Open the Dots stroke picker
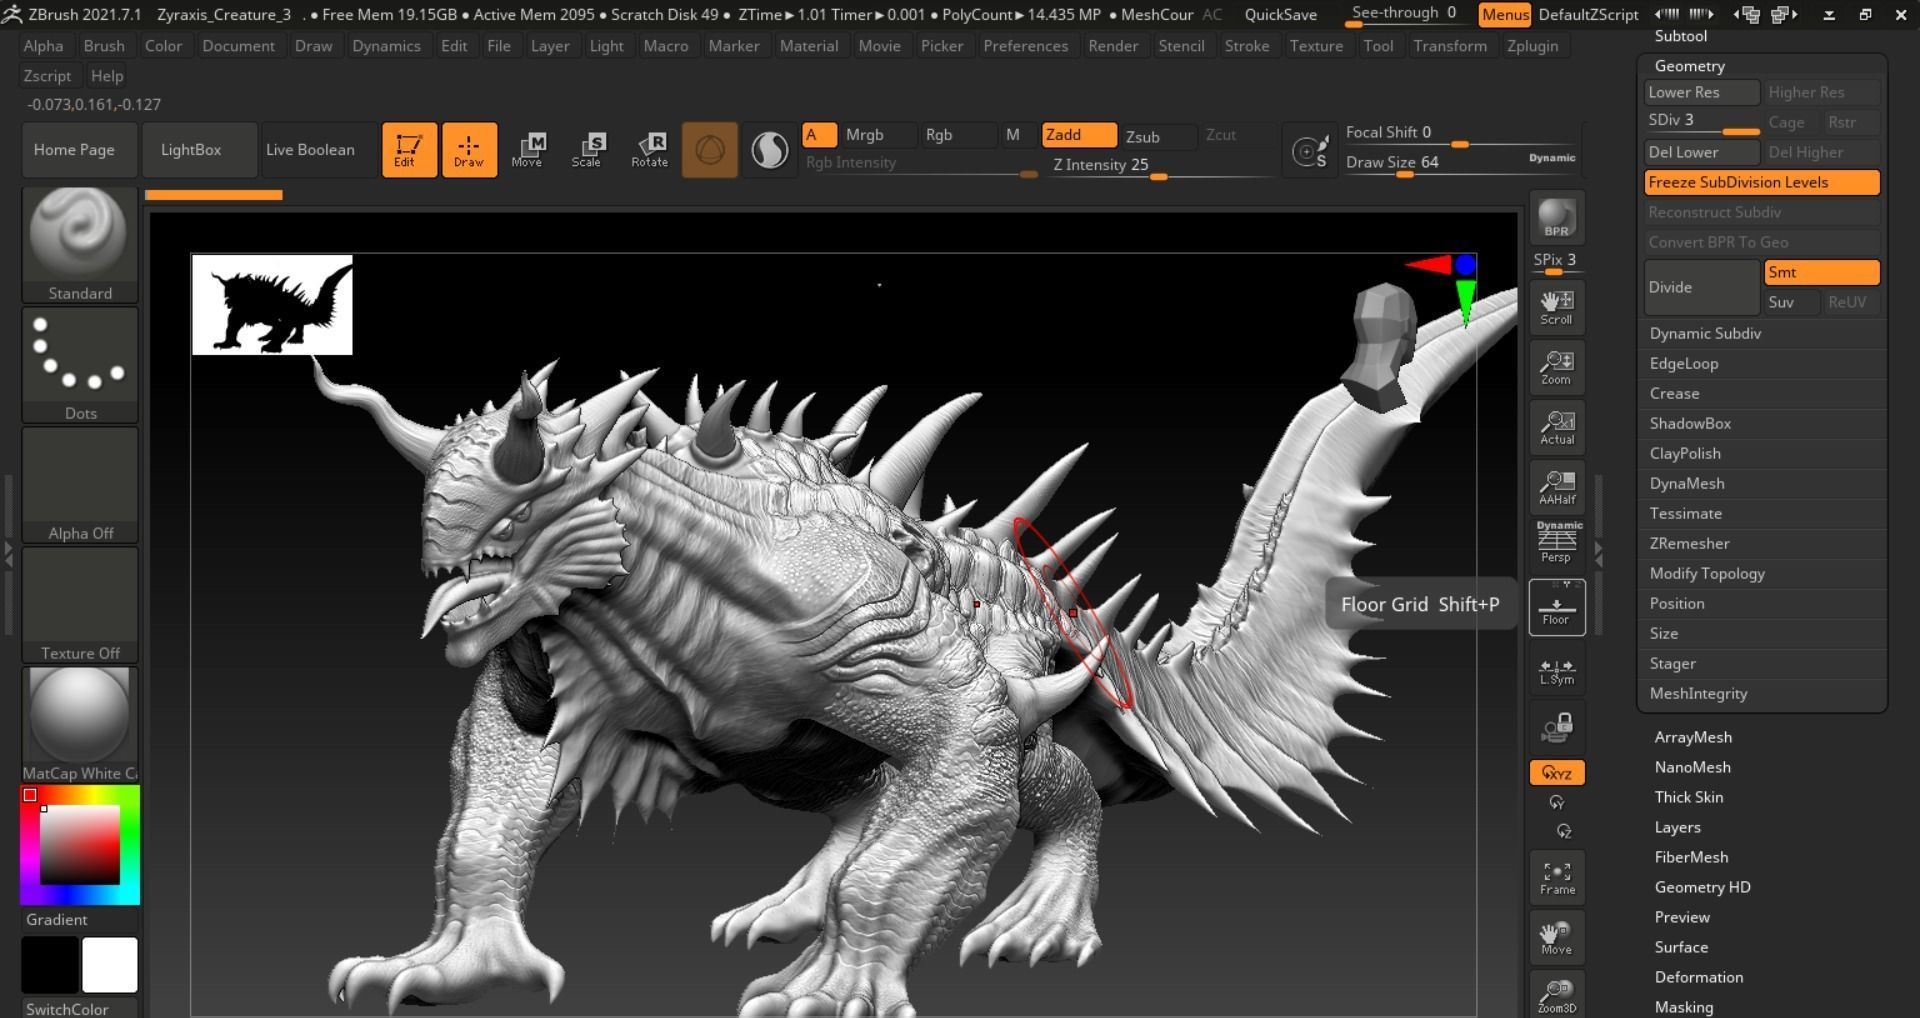This screenshot has width=1920, height=1018. coord(80,365)
